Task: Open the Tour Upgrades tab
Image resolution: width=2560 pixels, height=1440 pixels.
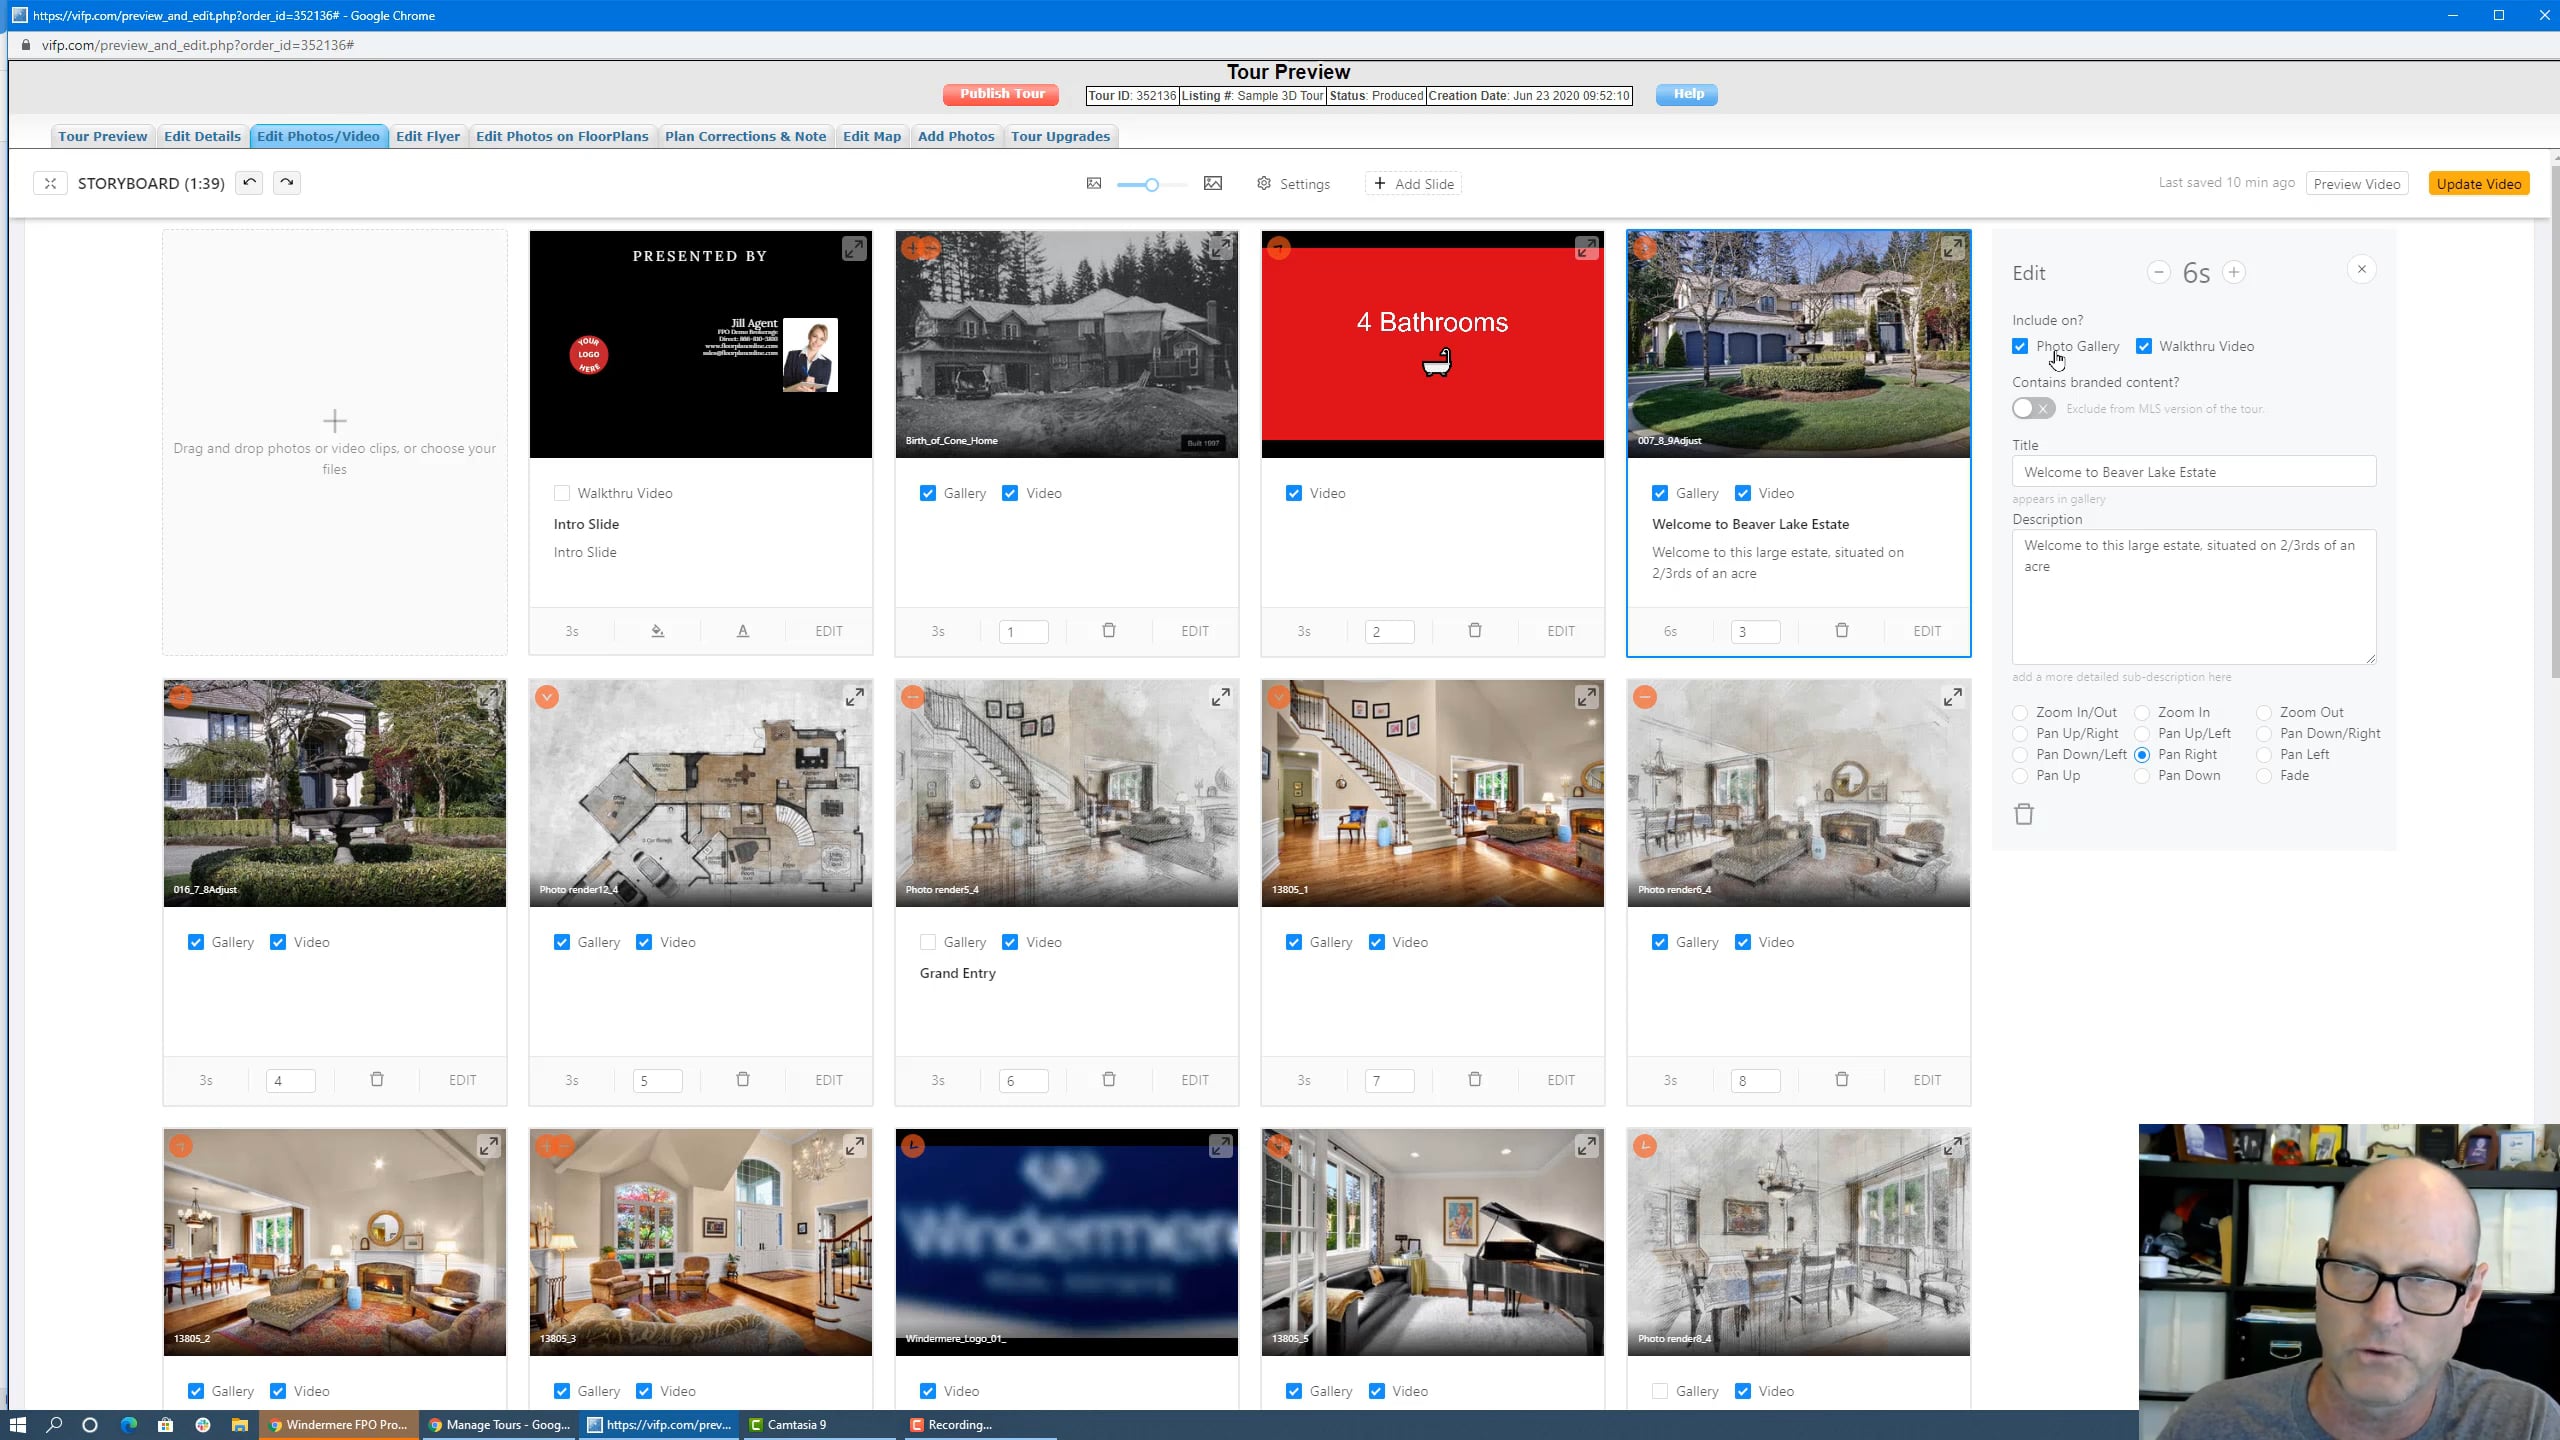Action: coord(1060,136)
